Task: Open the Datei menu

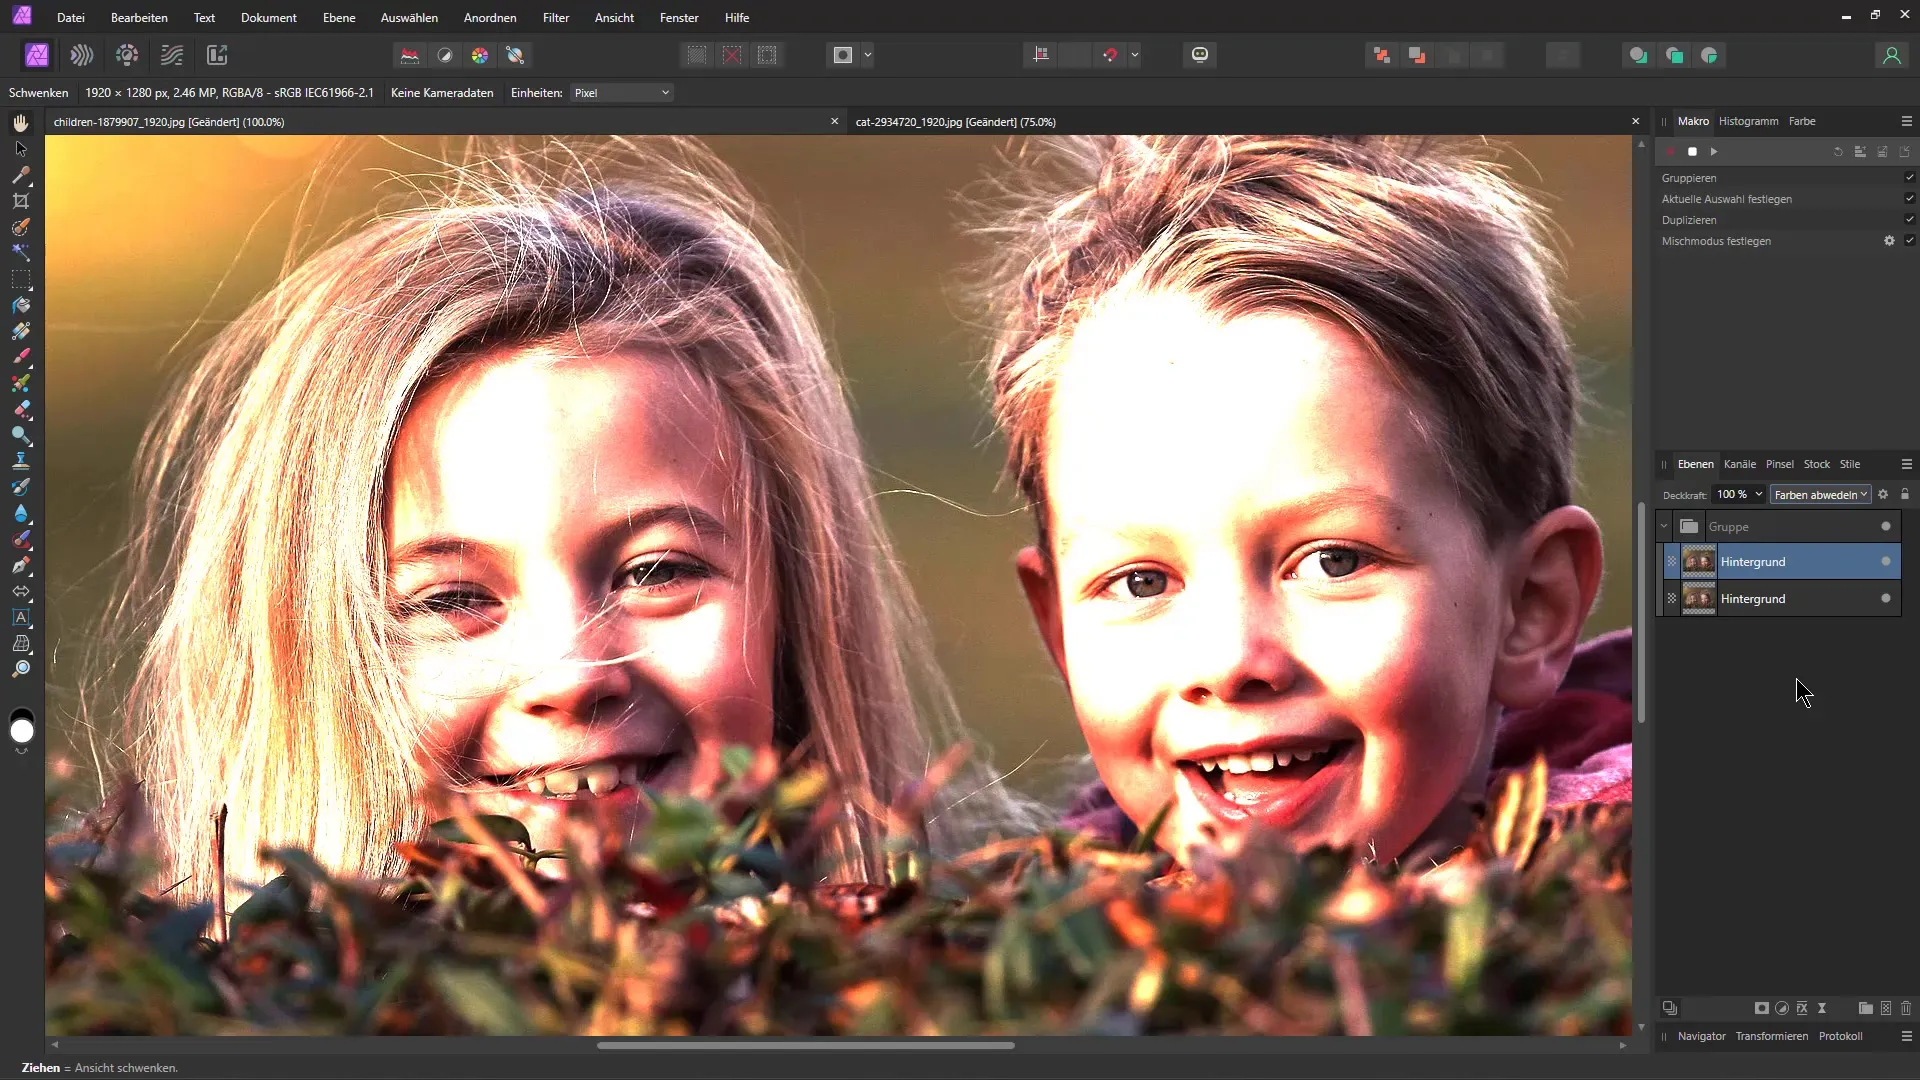Action: click(71, 18)
